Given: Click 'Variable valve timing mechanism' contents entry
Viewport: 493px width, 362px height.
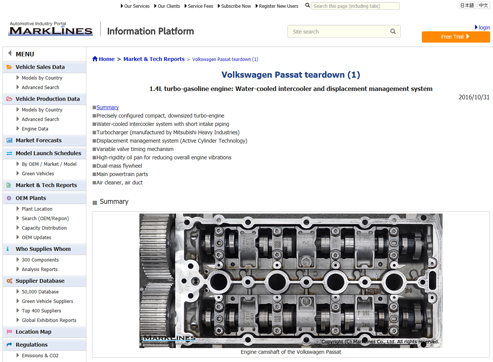Looking at the screenshot, I should 135,149.
